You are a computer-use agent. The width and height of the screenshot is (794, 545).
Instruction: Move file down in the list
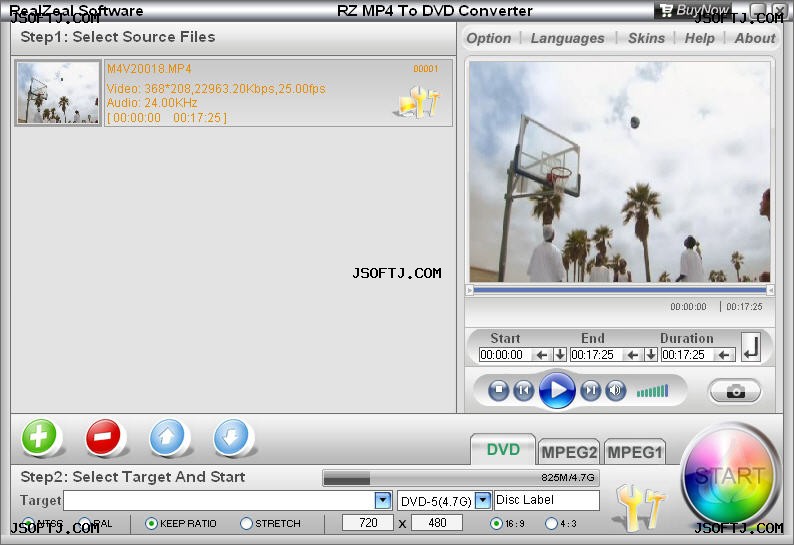231,437
